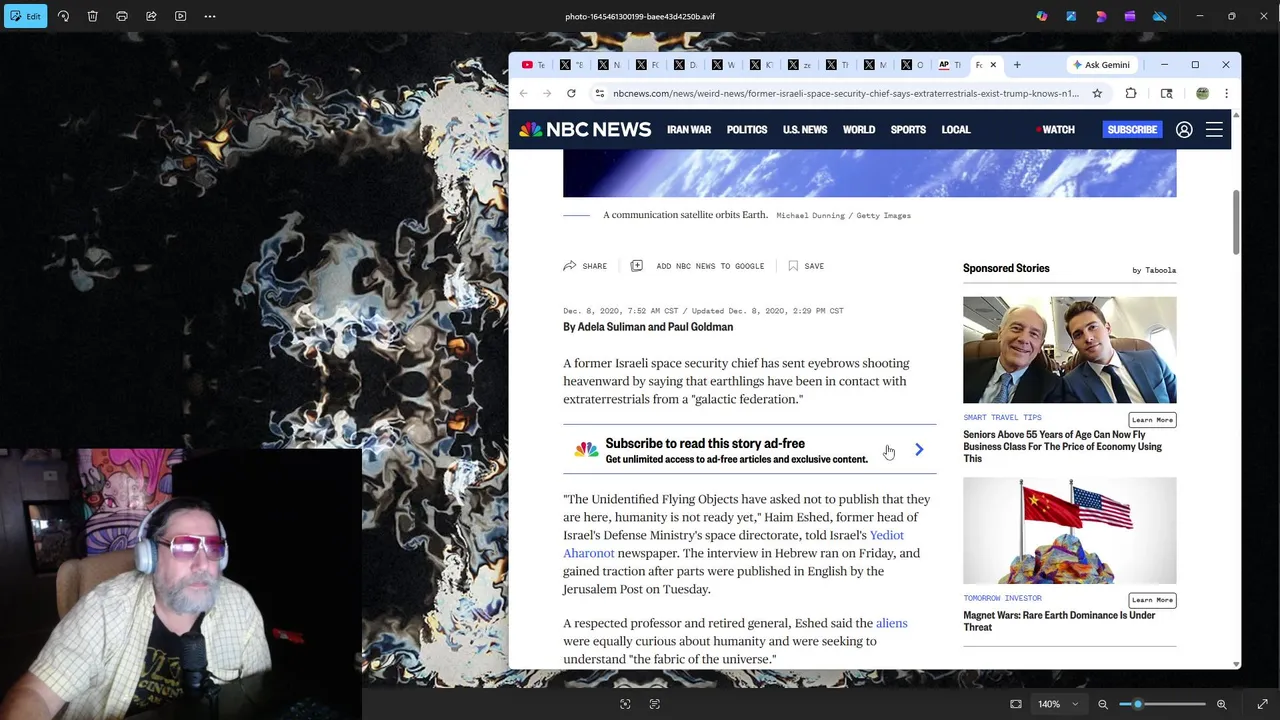The height and width of the screenshot is (720, 1280).
Task: Open the Chrome extensions puzzle icon
Action: click(1131, 93)
